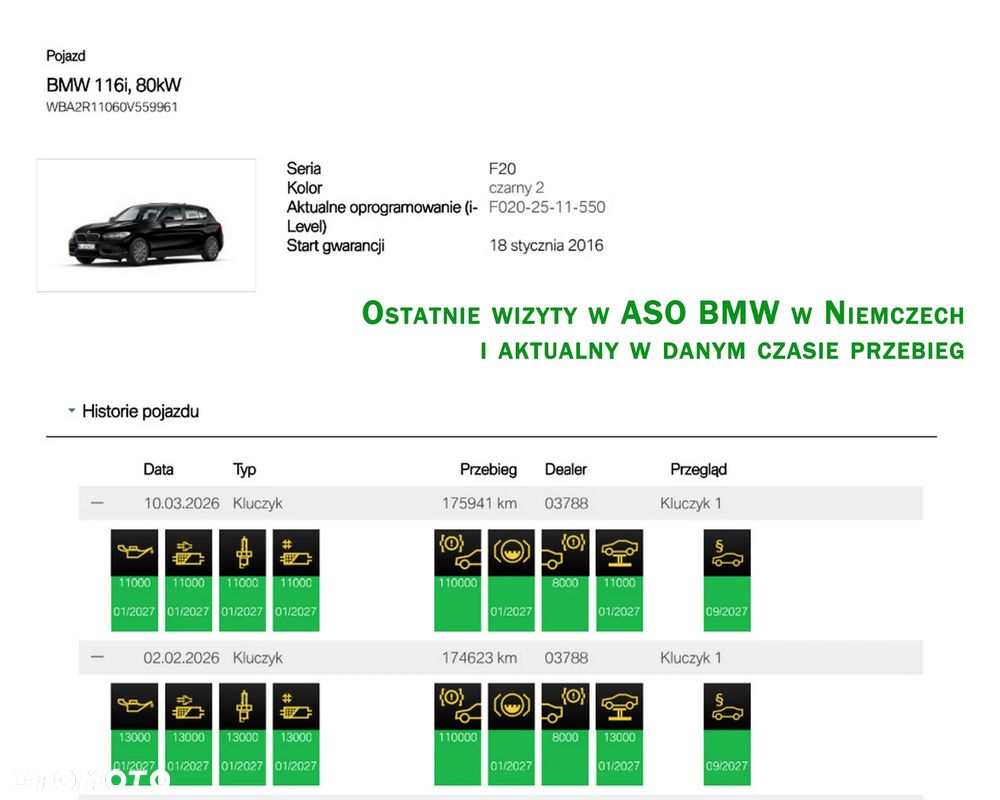This screenshot has height=800, width=1000.
Task: Click the BMW 116i, 80kW vehicle title
Action: coord(114,85)
